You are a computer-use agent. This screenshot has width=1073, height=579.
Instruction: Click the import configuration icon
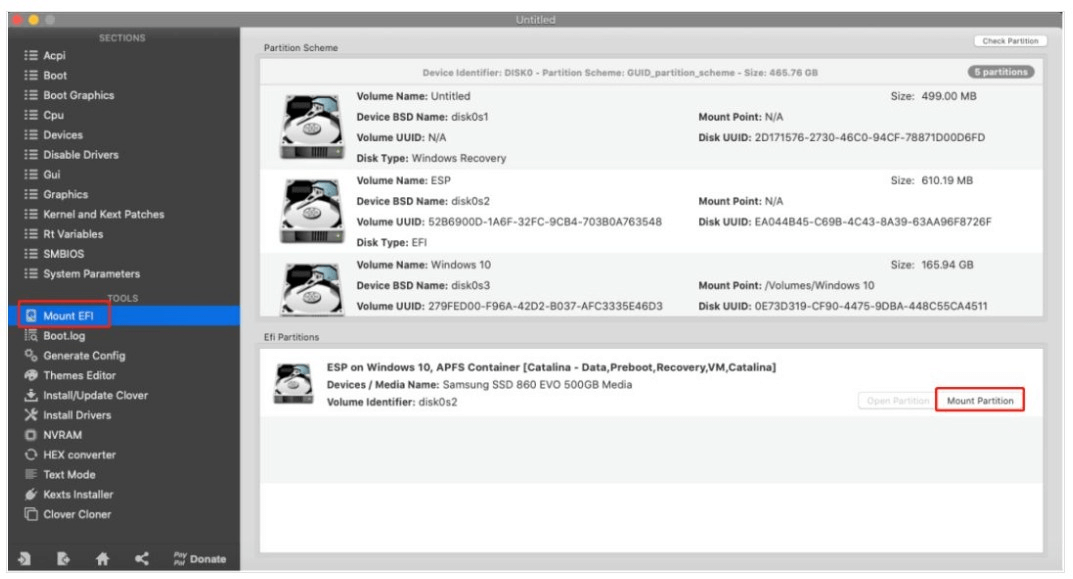coord(25,559)
